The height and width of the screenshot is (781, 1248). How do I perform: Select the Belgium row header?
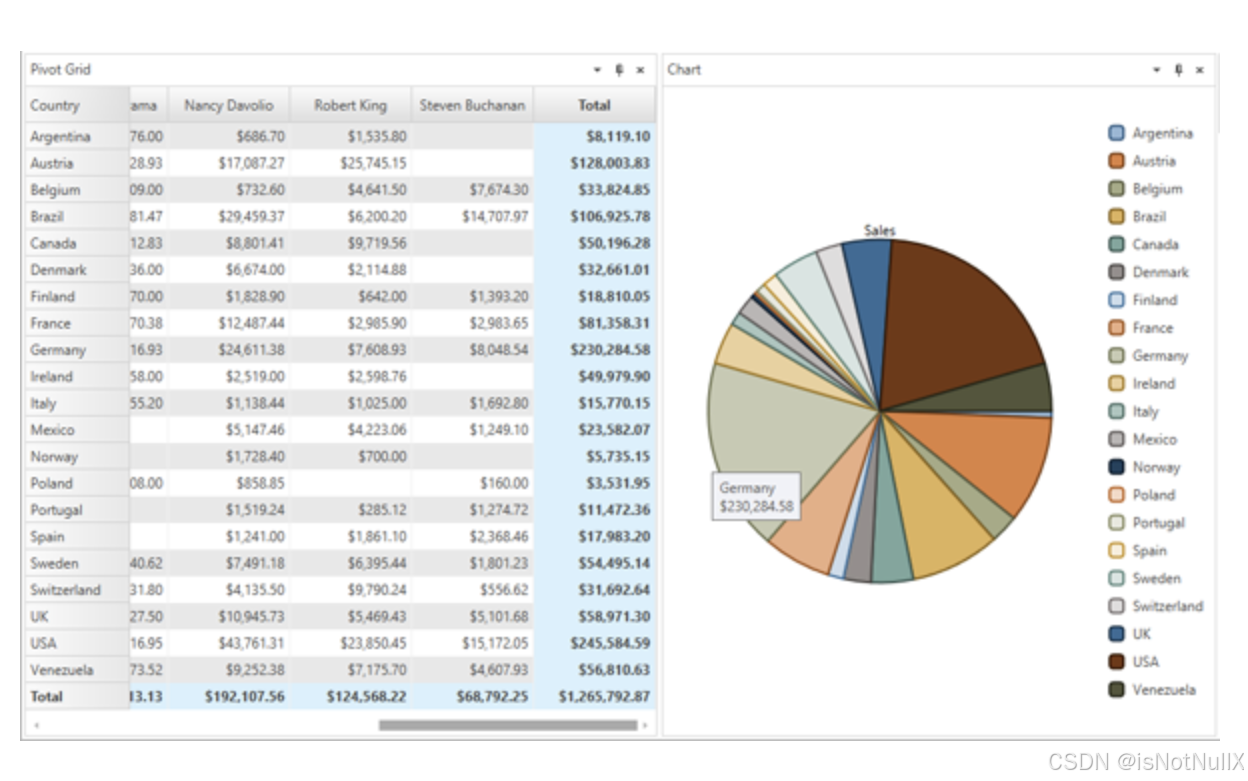click(77, 190)
